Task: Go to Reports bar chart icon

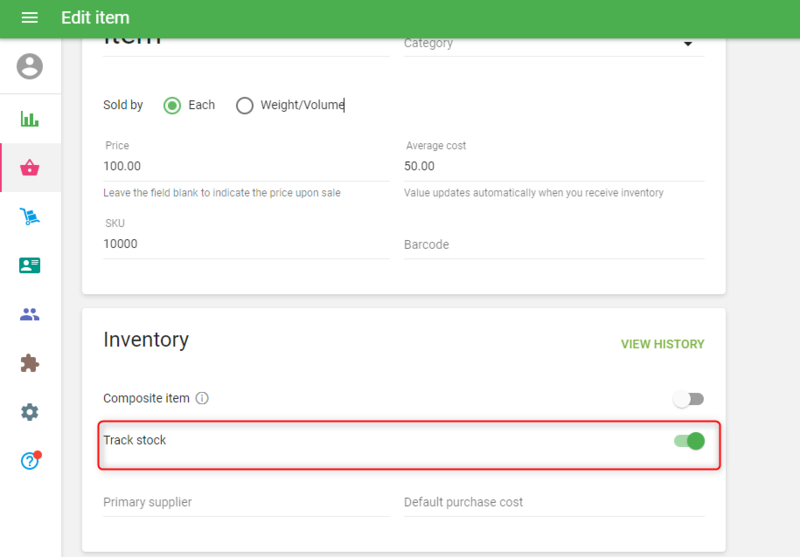Action: (x=30, y=119)
